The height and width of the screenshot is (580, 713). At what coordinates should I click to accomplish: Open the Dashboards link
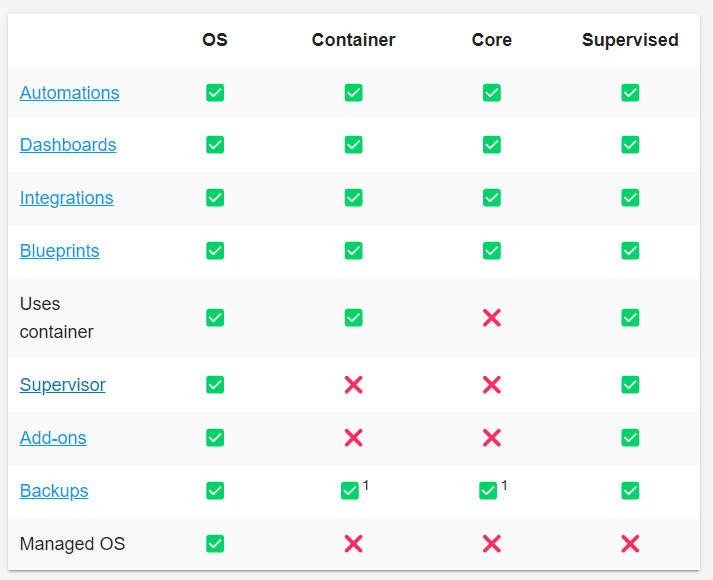tap(68, 145)
